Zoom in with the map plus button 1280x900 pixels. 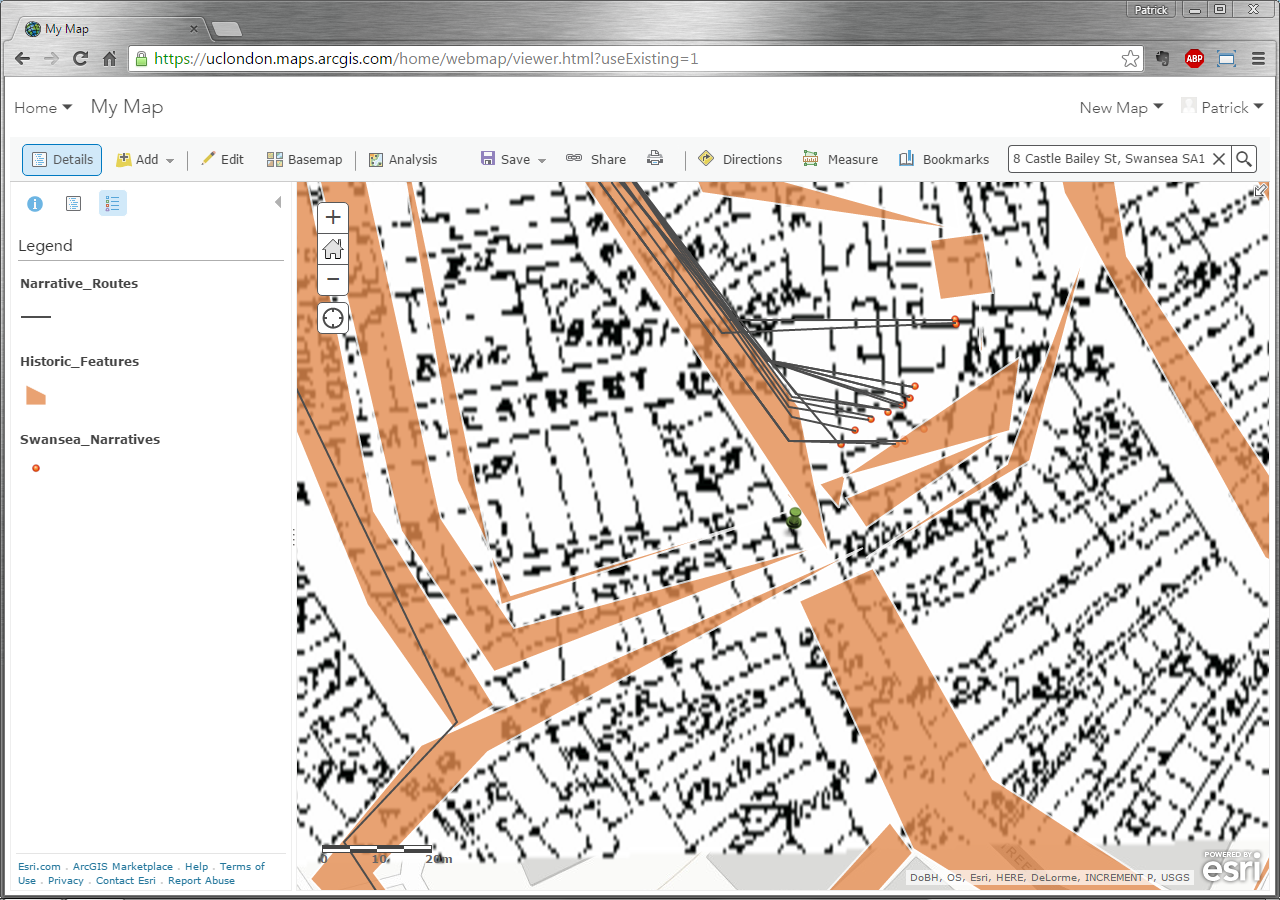click(333, 217)
